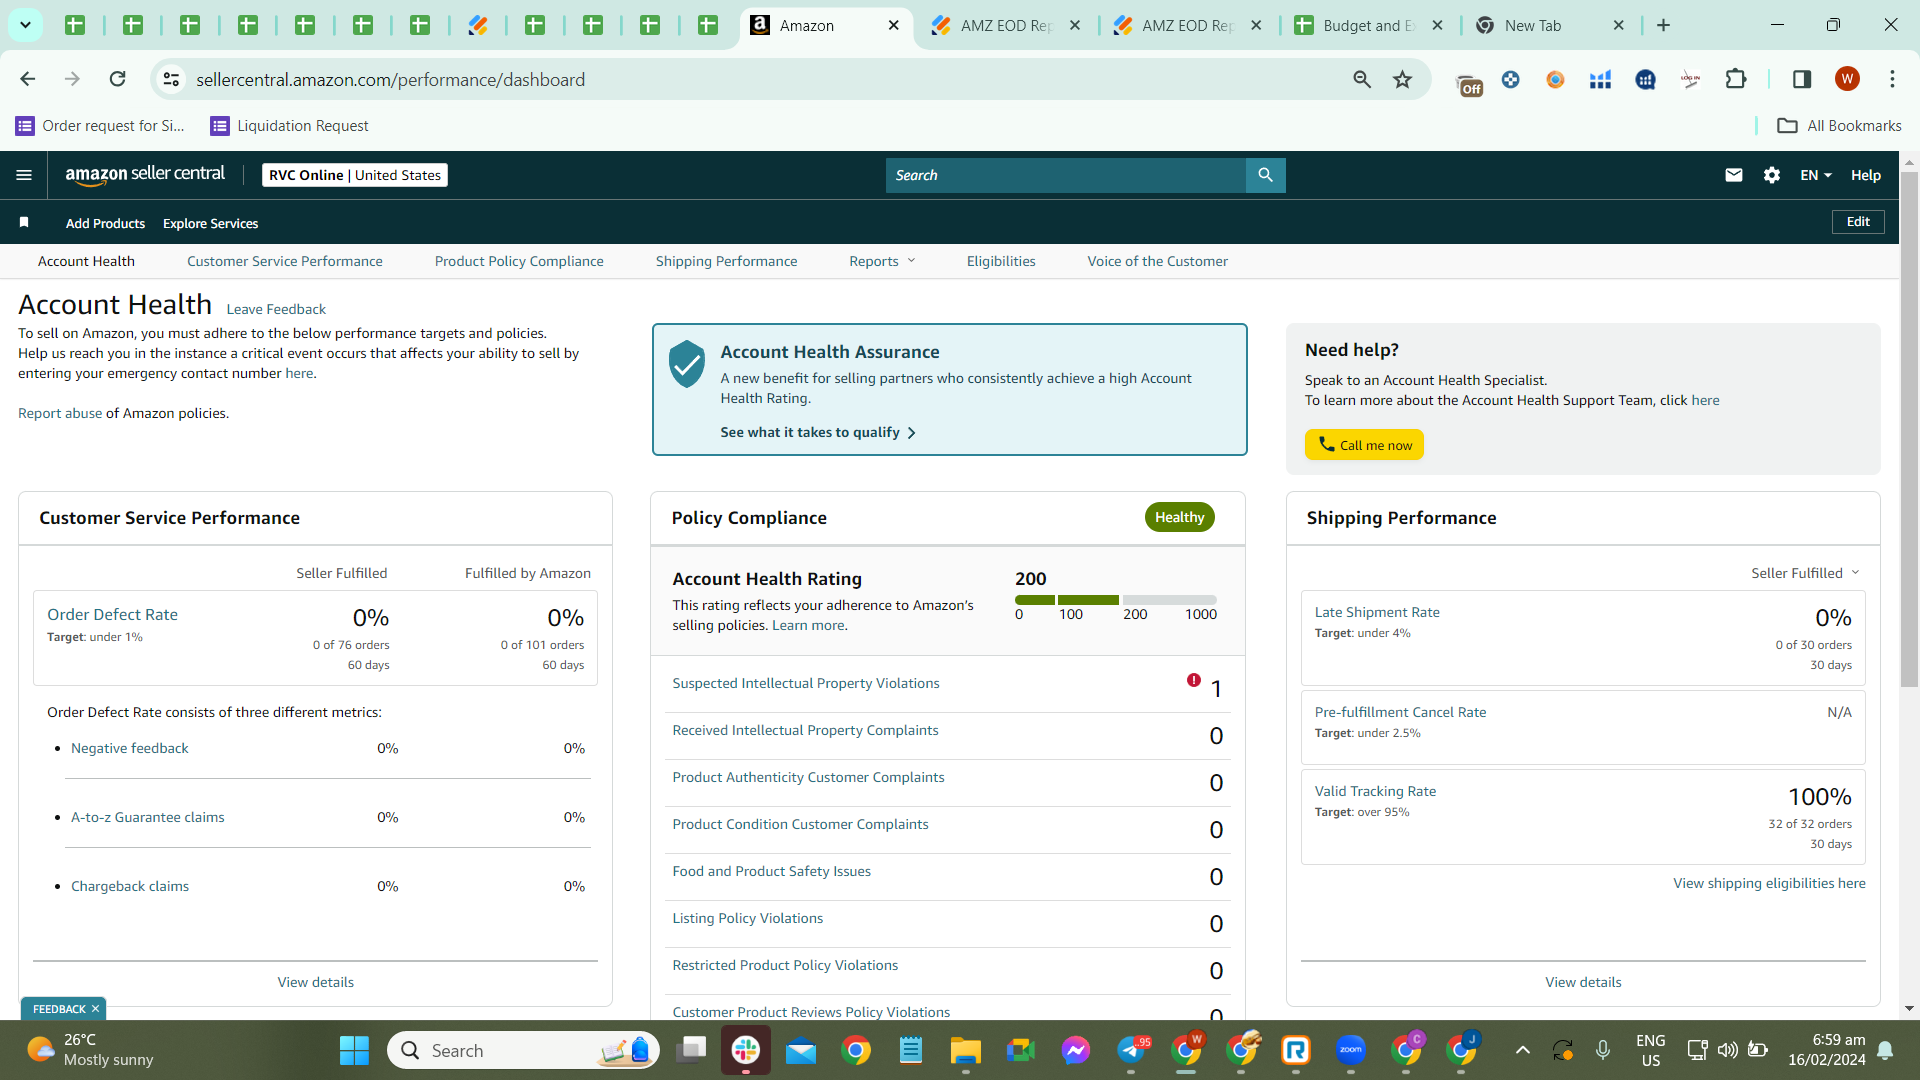Click See what it takes to qualify
Image resolution: width=1920 pixels, height=1080 pixels.
pyautogui.click(x=818, y=432)
